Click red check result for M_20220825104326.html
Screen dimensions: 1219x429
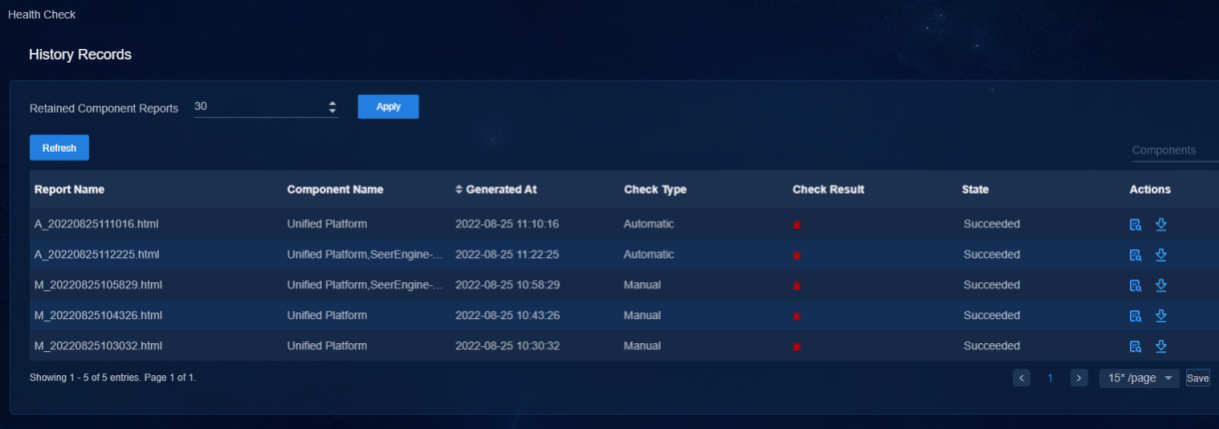point(797,317)
